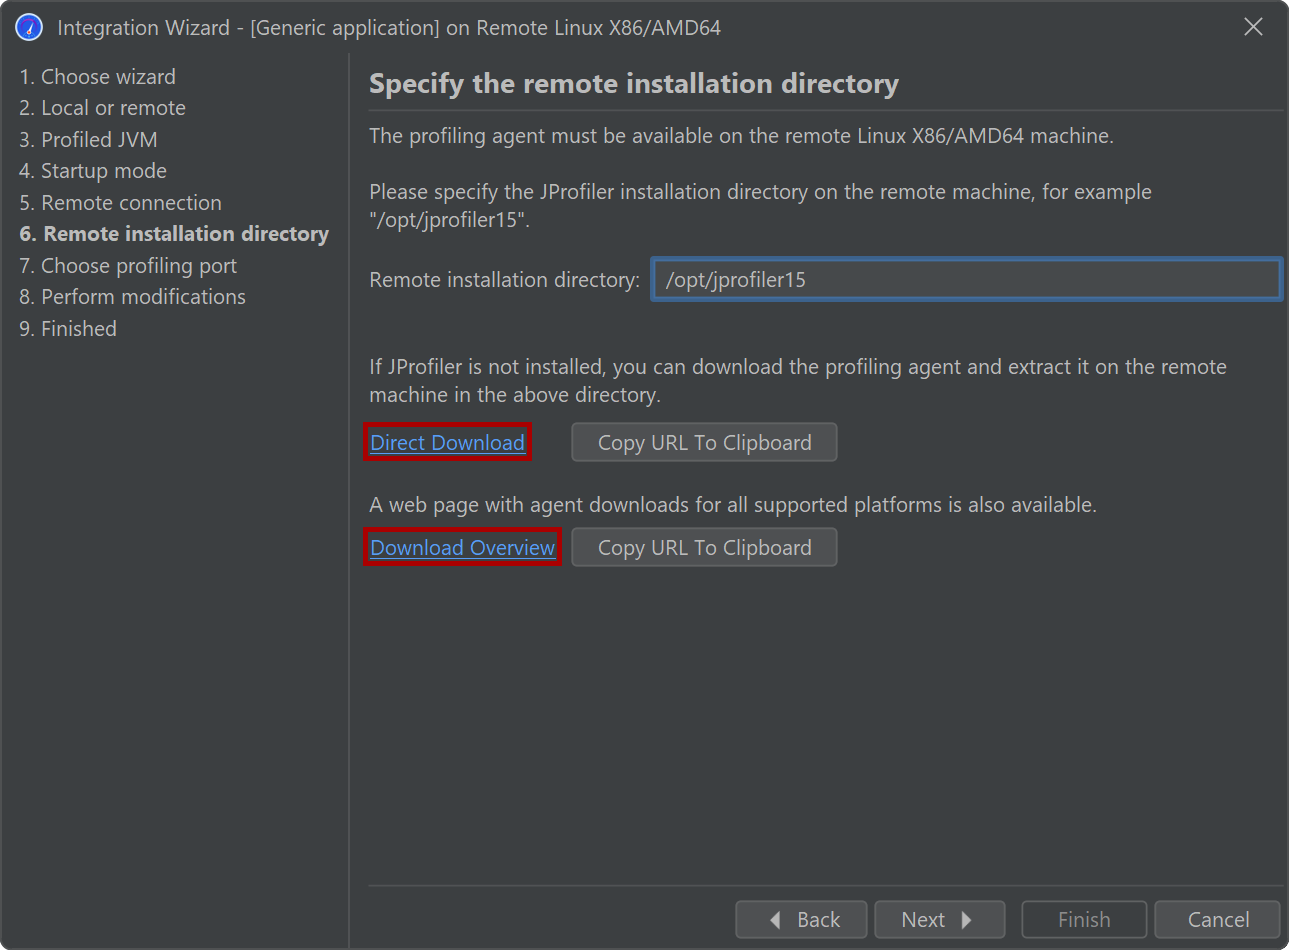Select step 2. Local or remote
Screen dimensions: 1289x950
(x=103, y=108)
